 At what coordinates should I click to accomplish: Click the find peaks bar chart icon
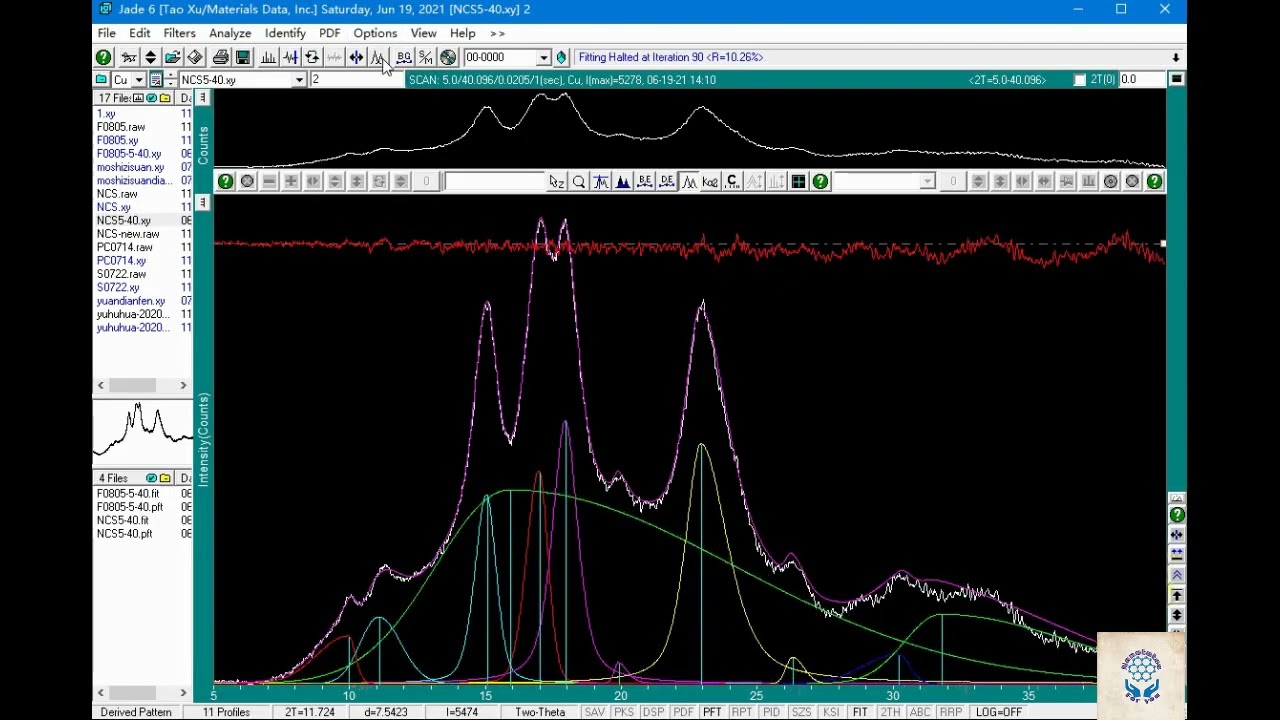pos(268,57)
